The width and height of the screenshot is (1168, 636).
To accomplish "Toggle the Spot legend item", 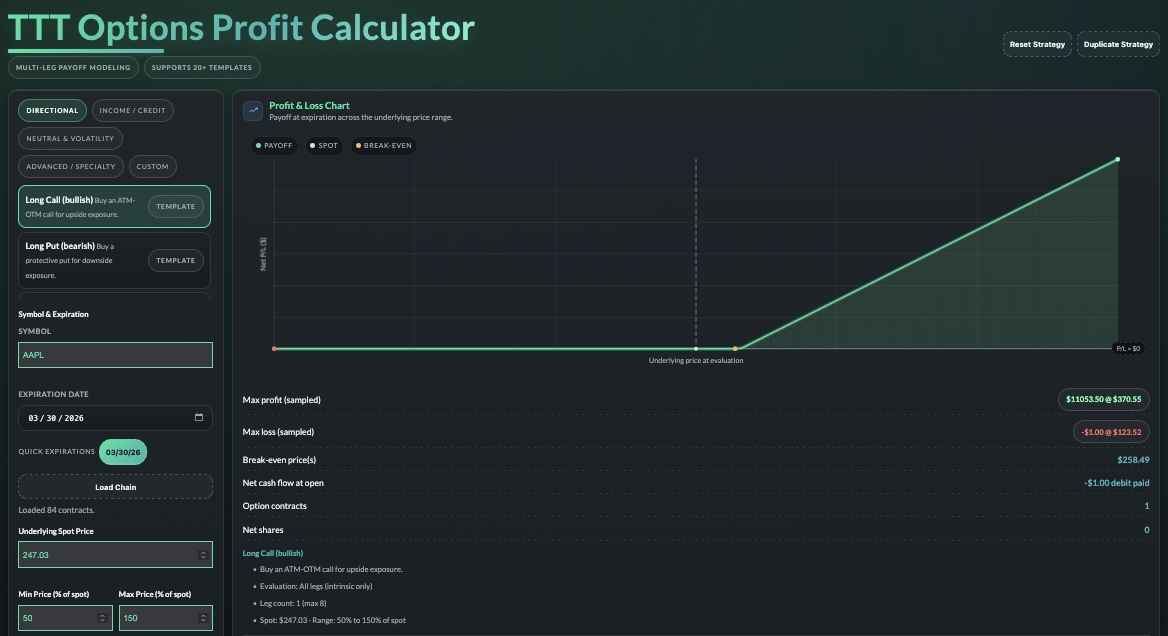I will point(324,145).
